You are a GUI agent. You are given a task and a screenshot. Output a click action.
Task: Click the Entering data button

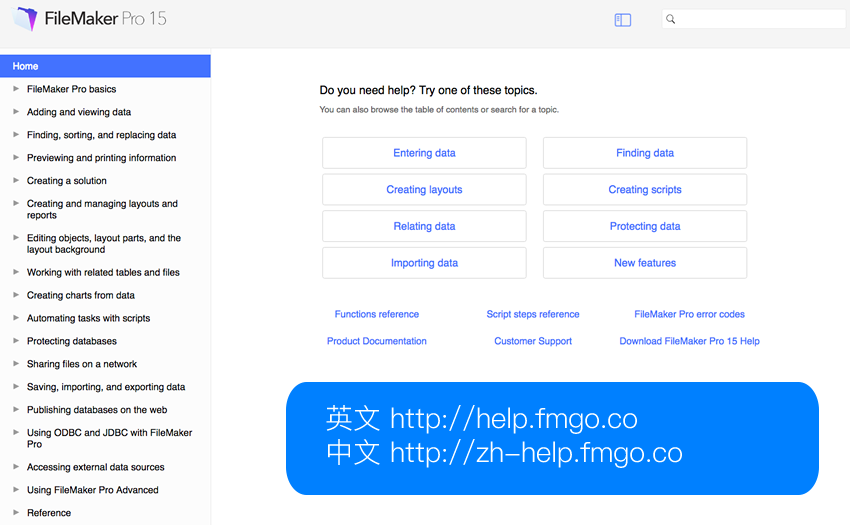(x=424, y=153)
